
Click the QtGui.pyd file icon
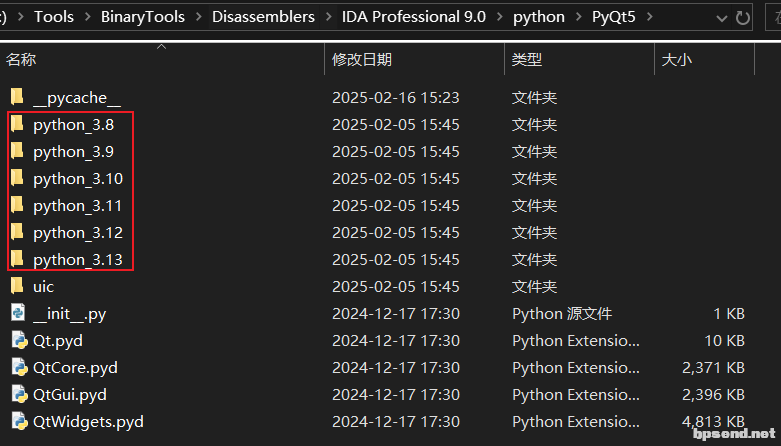point(19,394)
